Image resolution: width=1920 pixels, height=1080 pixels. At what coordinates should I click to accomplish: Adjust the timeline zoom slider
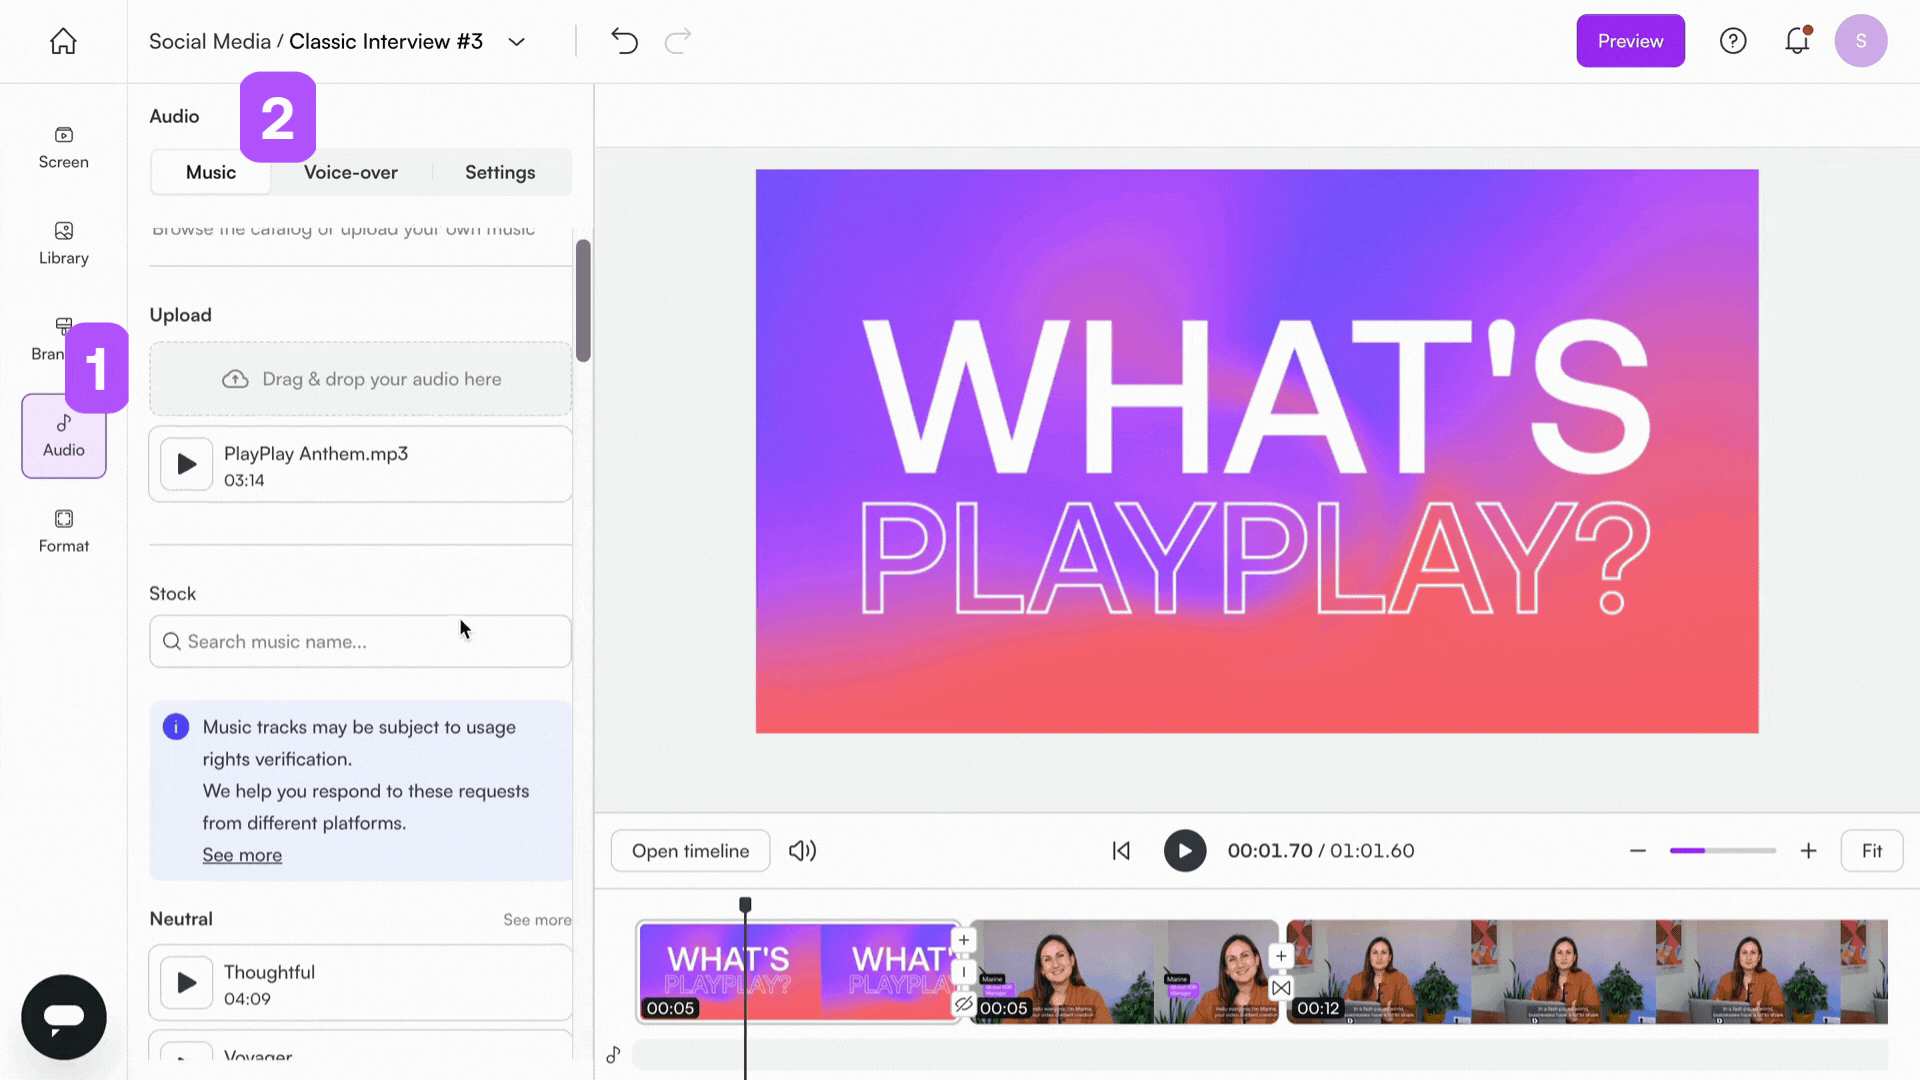click(1722, 851)
